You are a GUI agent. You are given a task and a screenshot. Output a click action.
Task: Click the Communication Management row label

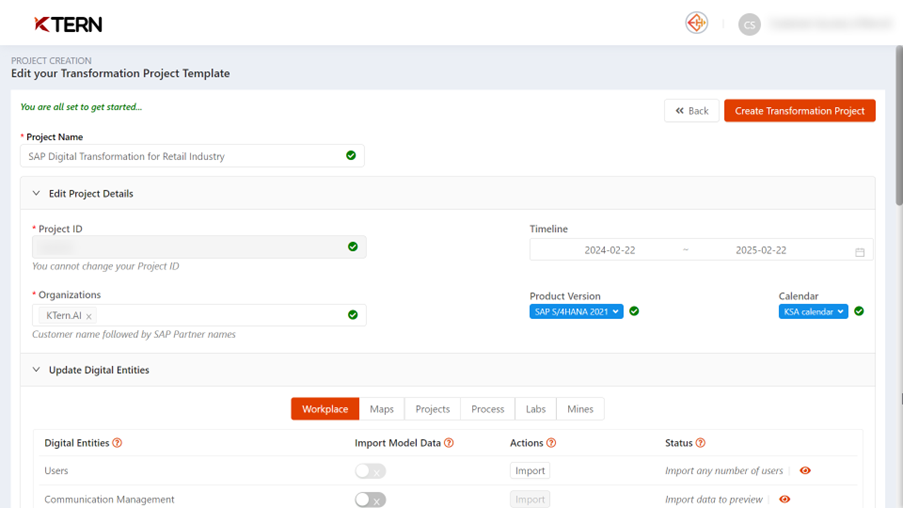[109, 499]
